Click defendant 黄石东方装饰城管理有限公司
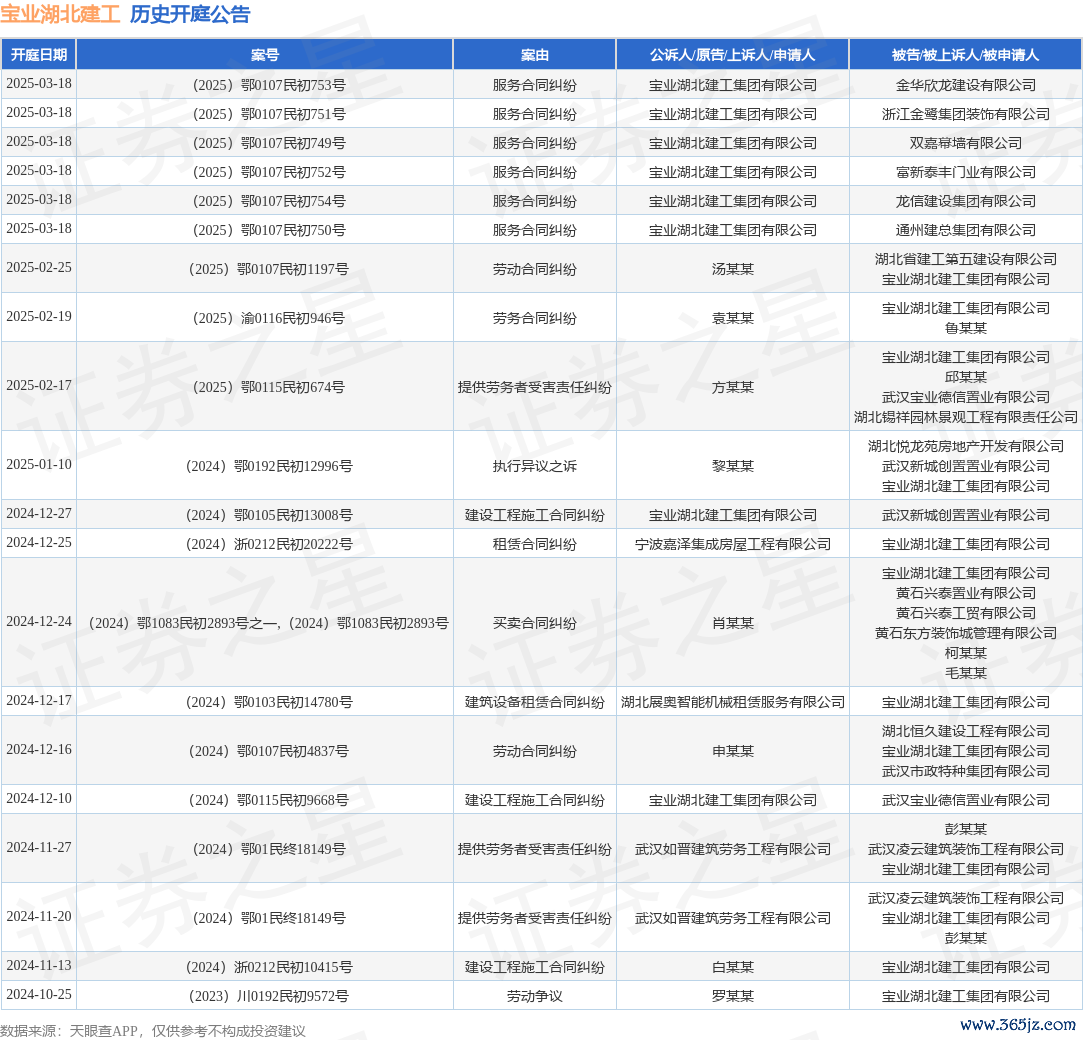 [x=966, y=633]
